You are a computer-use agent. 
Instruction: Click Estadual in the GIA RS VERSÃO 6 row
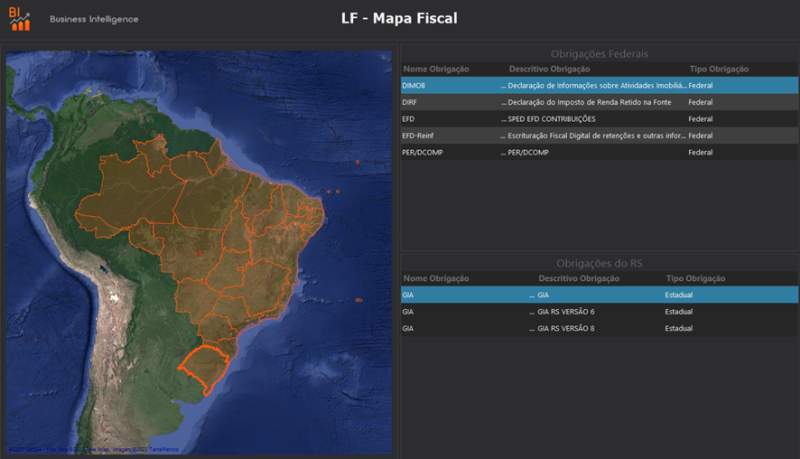pos(679,312)
